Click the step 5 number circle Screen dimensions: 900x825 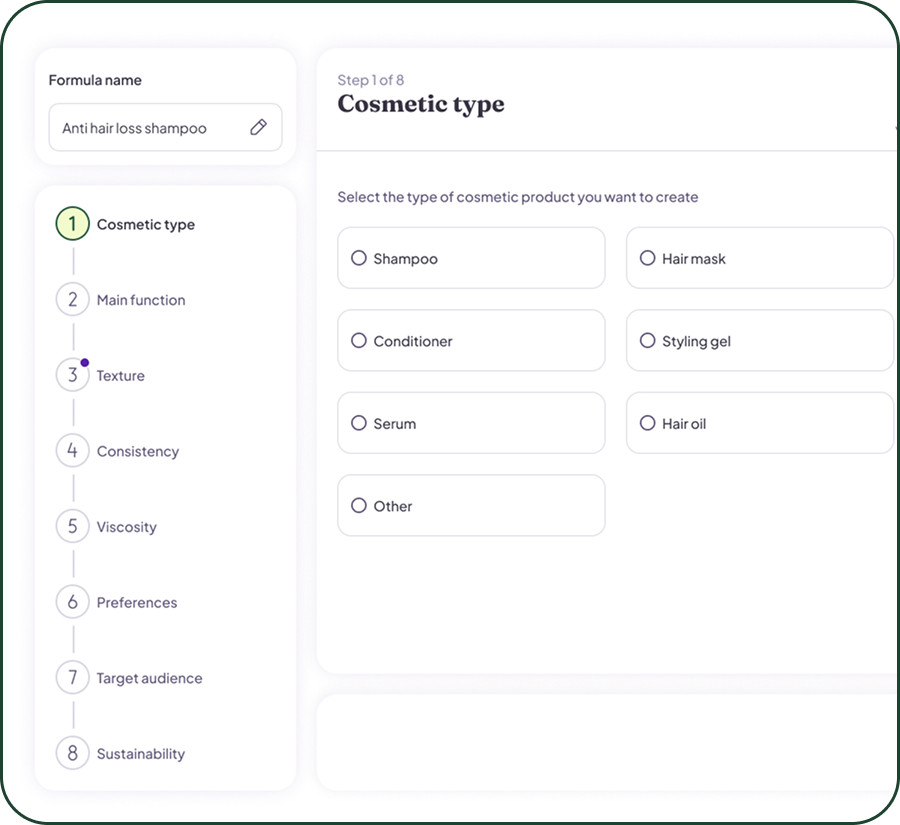point(72,527)
